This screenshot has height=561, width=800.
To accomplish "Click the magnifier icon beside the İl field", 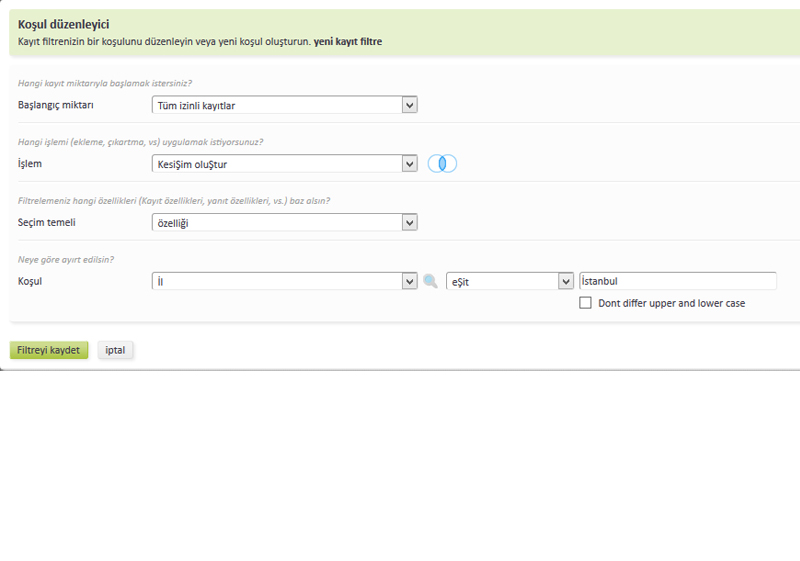I will [x=430, y=282].
